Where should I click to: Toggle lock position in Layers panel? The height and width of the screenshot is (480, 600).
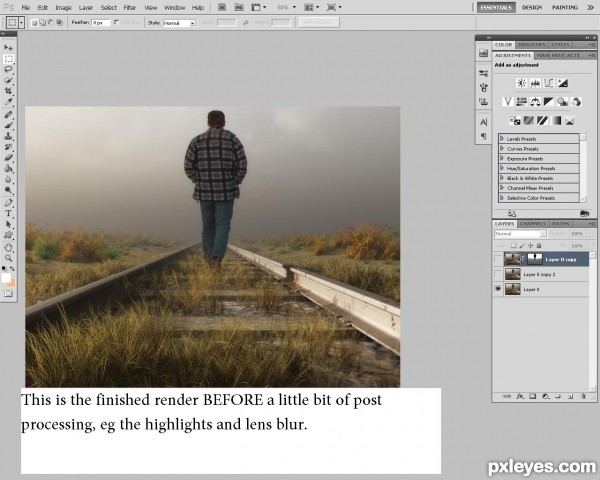pyautogui.click(x=530, y=245)
